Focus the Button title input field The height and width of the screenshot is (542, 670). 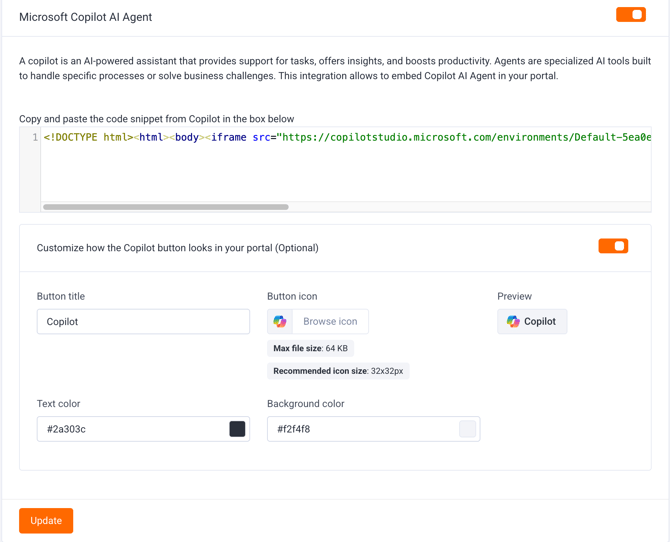[143, 322]
